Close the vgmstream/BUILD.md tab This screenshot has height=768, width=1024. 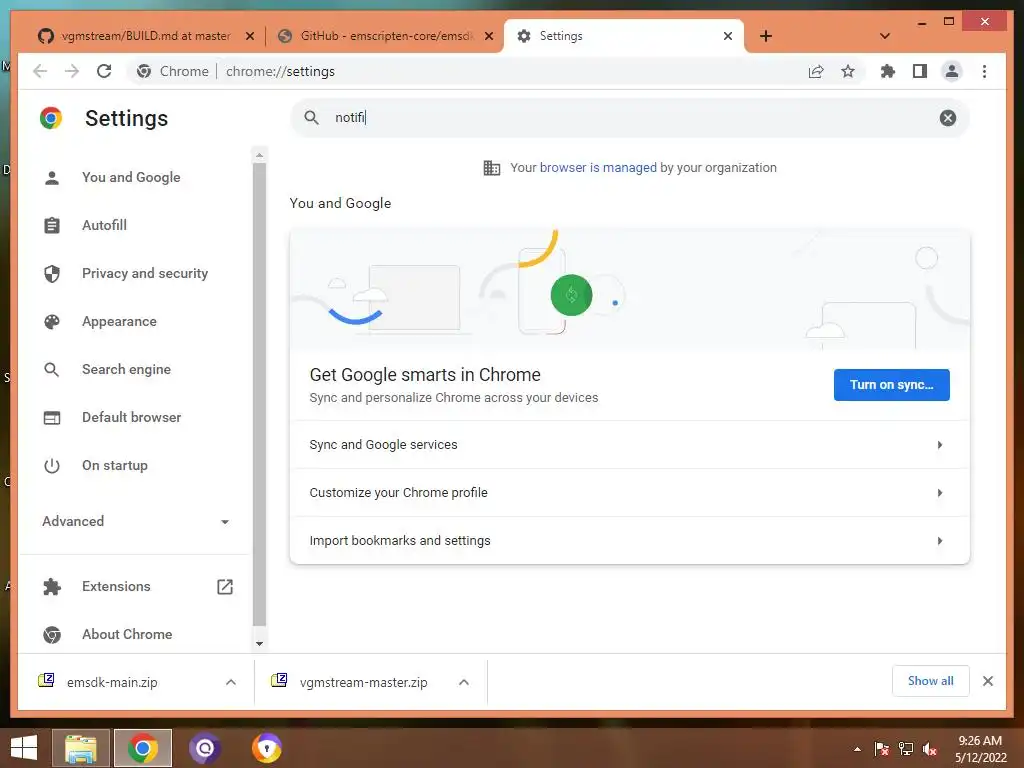click(249, 36)
